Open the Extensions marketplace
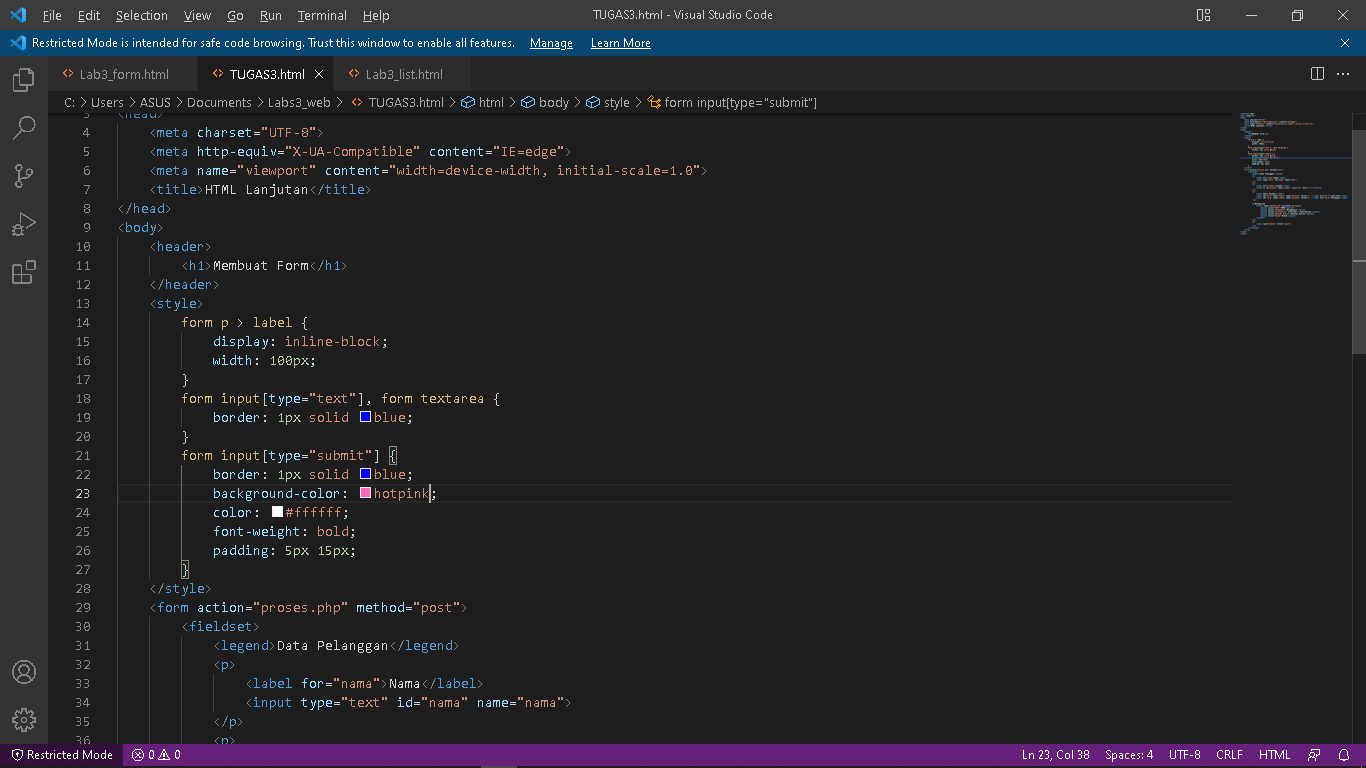This screenshot has height=768, width=1366. (x=23, y=272)
